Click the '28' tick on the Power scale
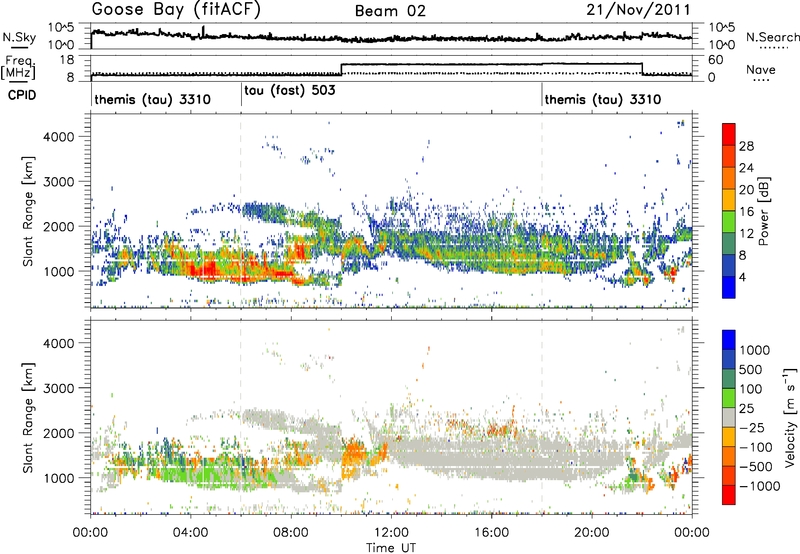Image resolution: width=800 pixels, height=554 pixels. pos(746,146)
